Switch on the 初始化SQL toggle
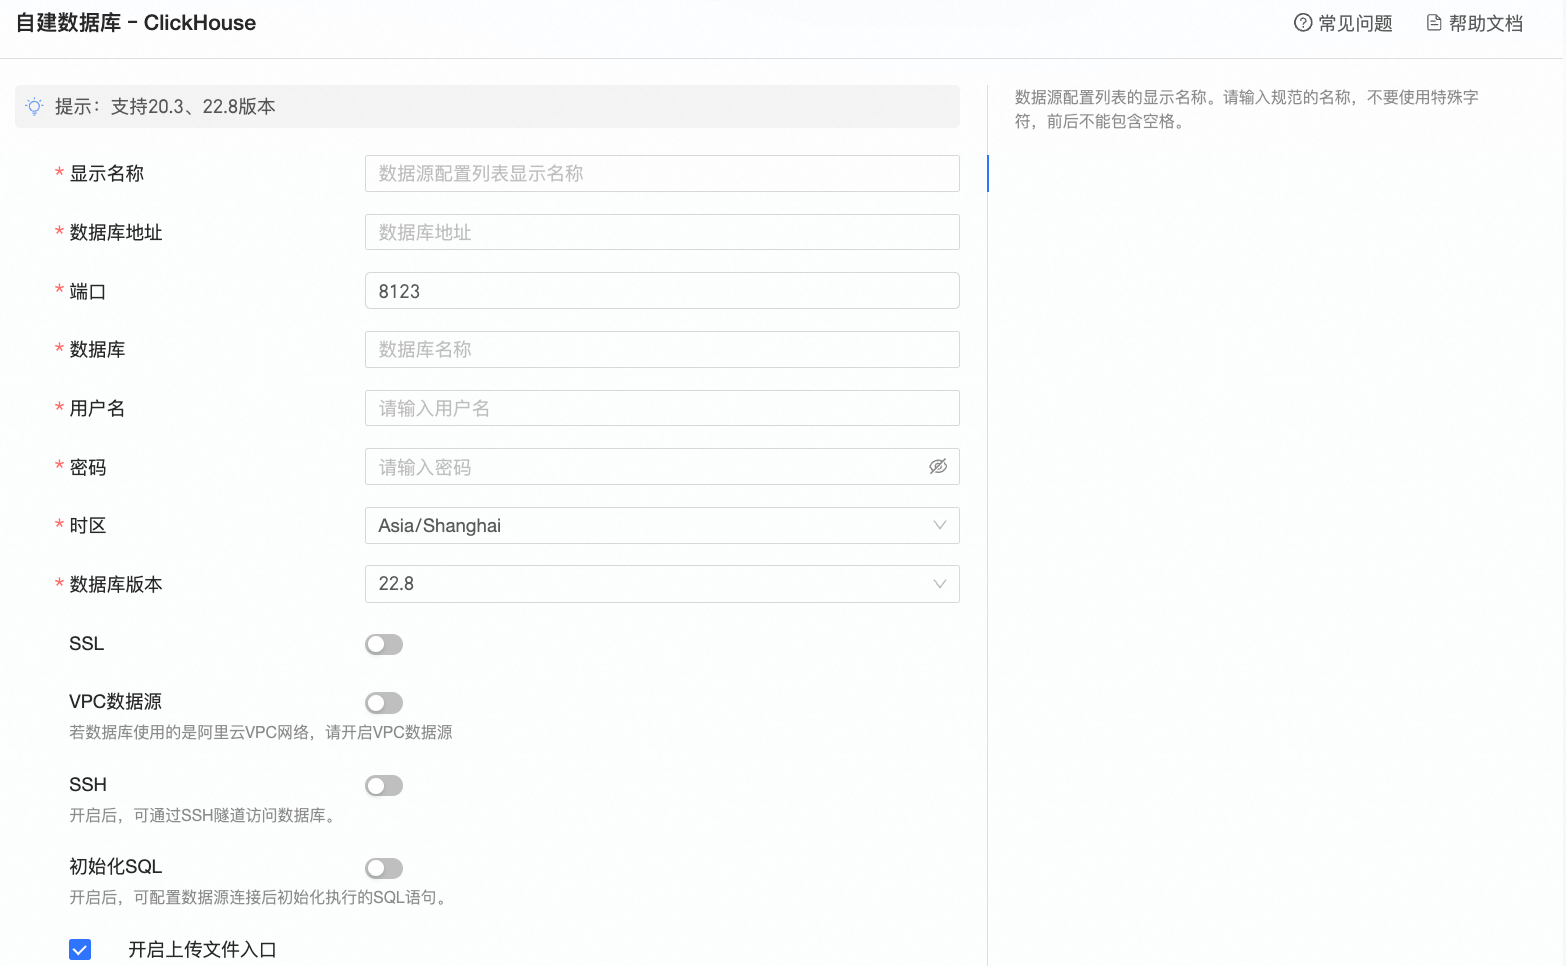Image resolution: width=1566 pixels, height=966 pixels. point(384,868)
